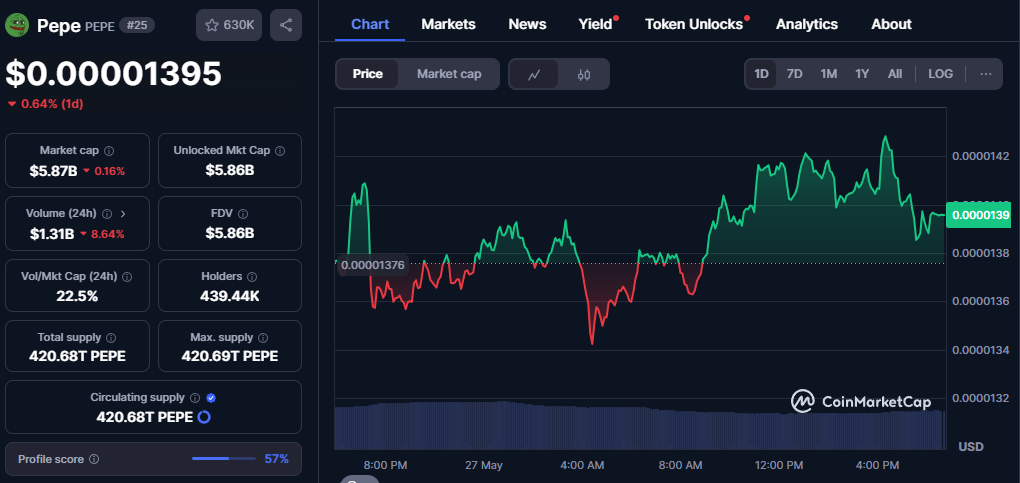This screenshot has height=483, width=1020.
Task: Set chart range to All
Action: coord(895,74)
